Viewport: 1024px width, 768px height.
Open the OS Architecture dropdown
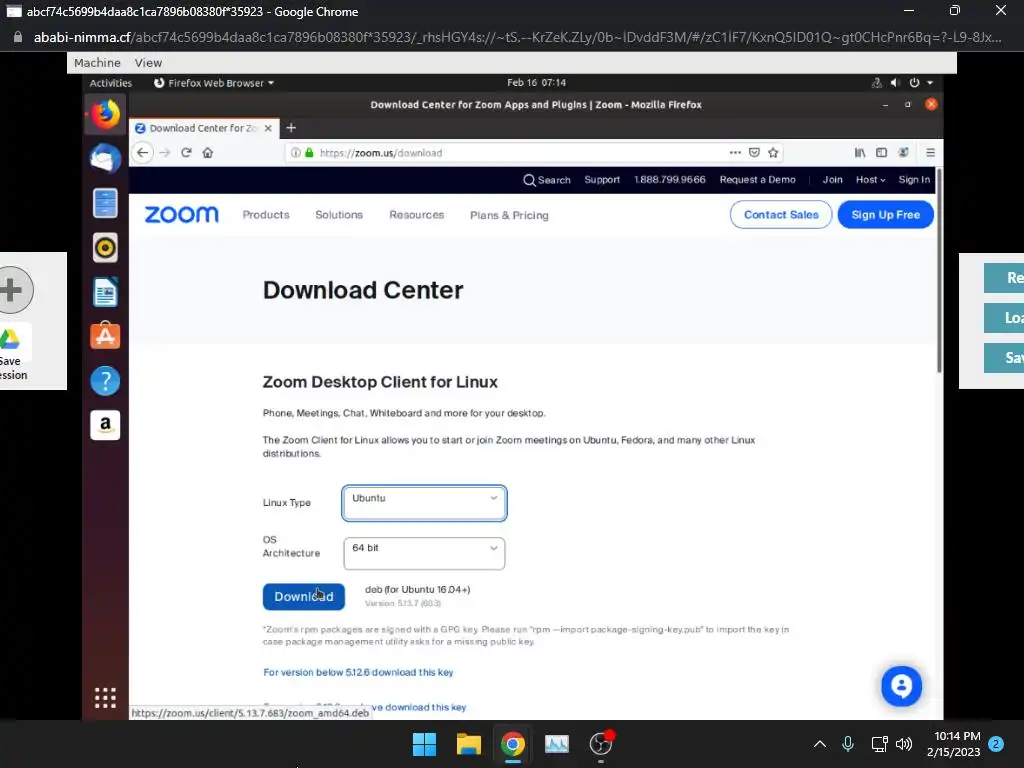[424, 553]
